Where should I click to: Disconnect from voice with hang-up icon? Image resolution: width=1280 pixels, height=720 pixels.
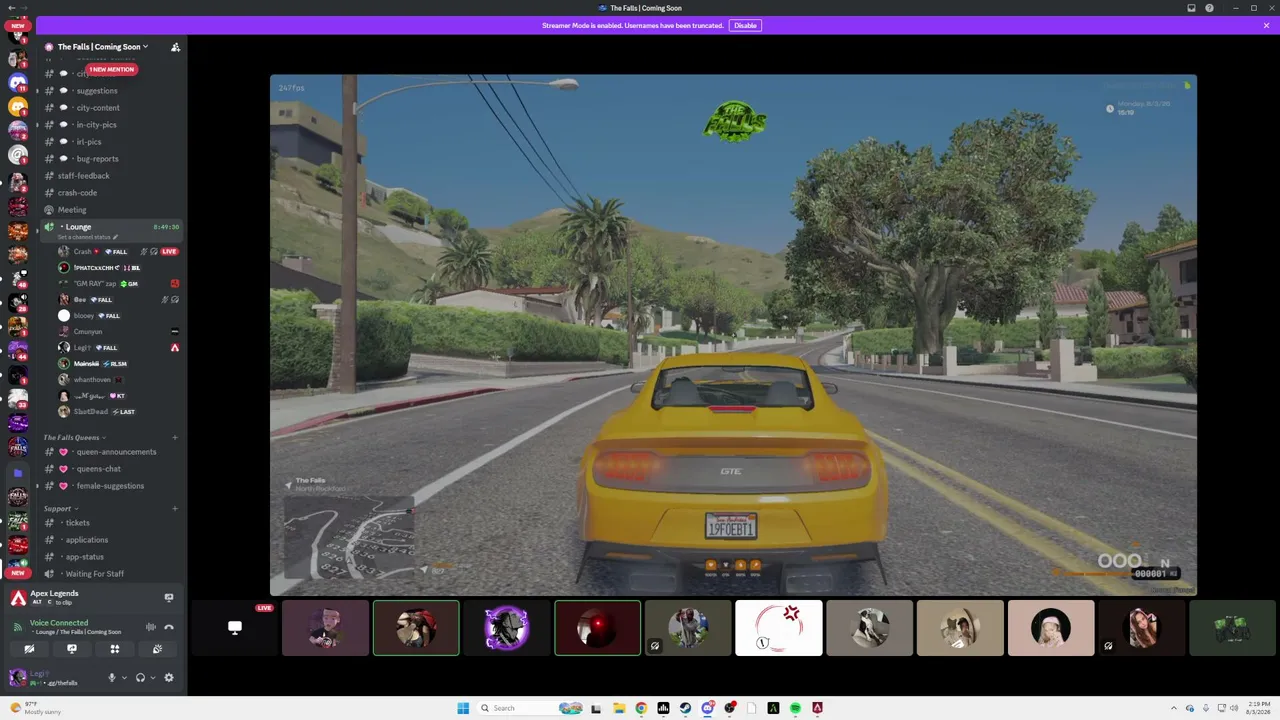pos(169,627)
